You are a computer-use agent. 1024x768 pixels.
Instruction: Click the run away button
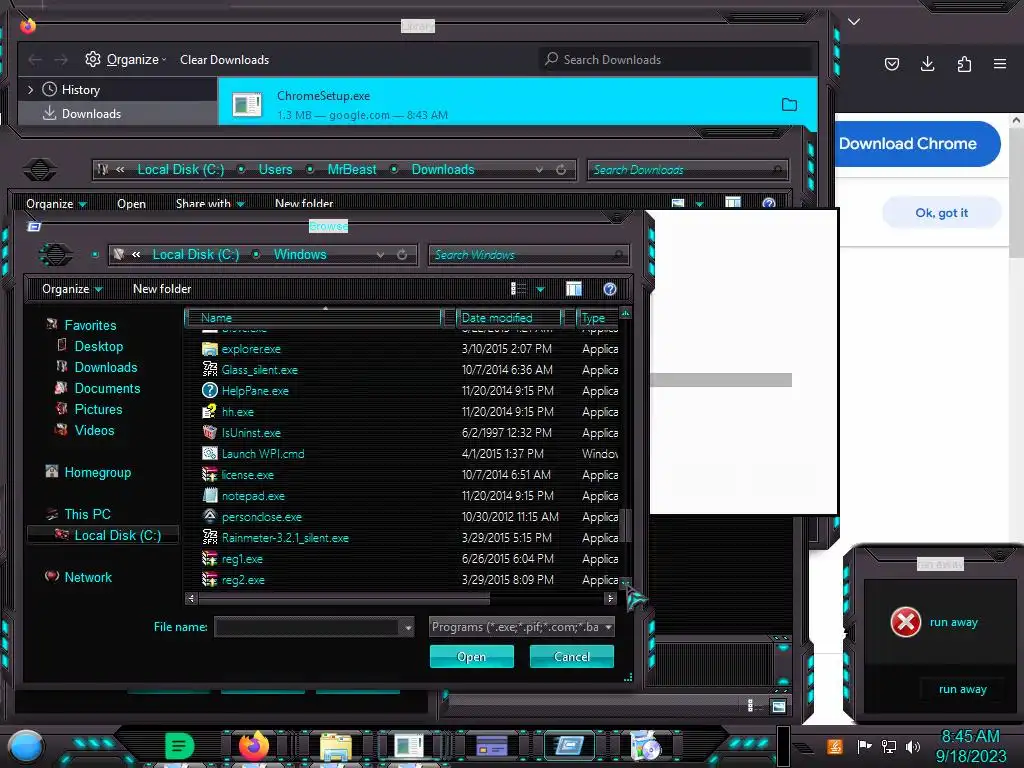[x=963, y=689]
